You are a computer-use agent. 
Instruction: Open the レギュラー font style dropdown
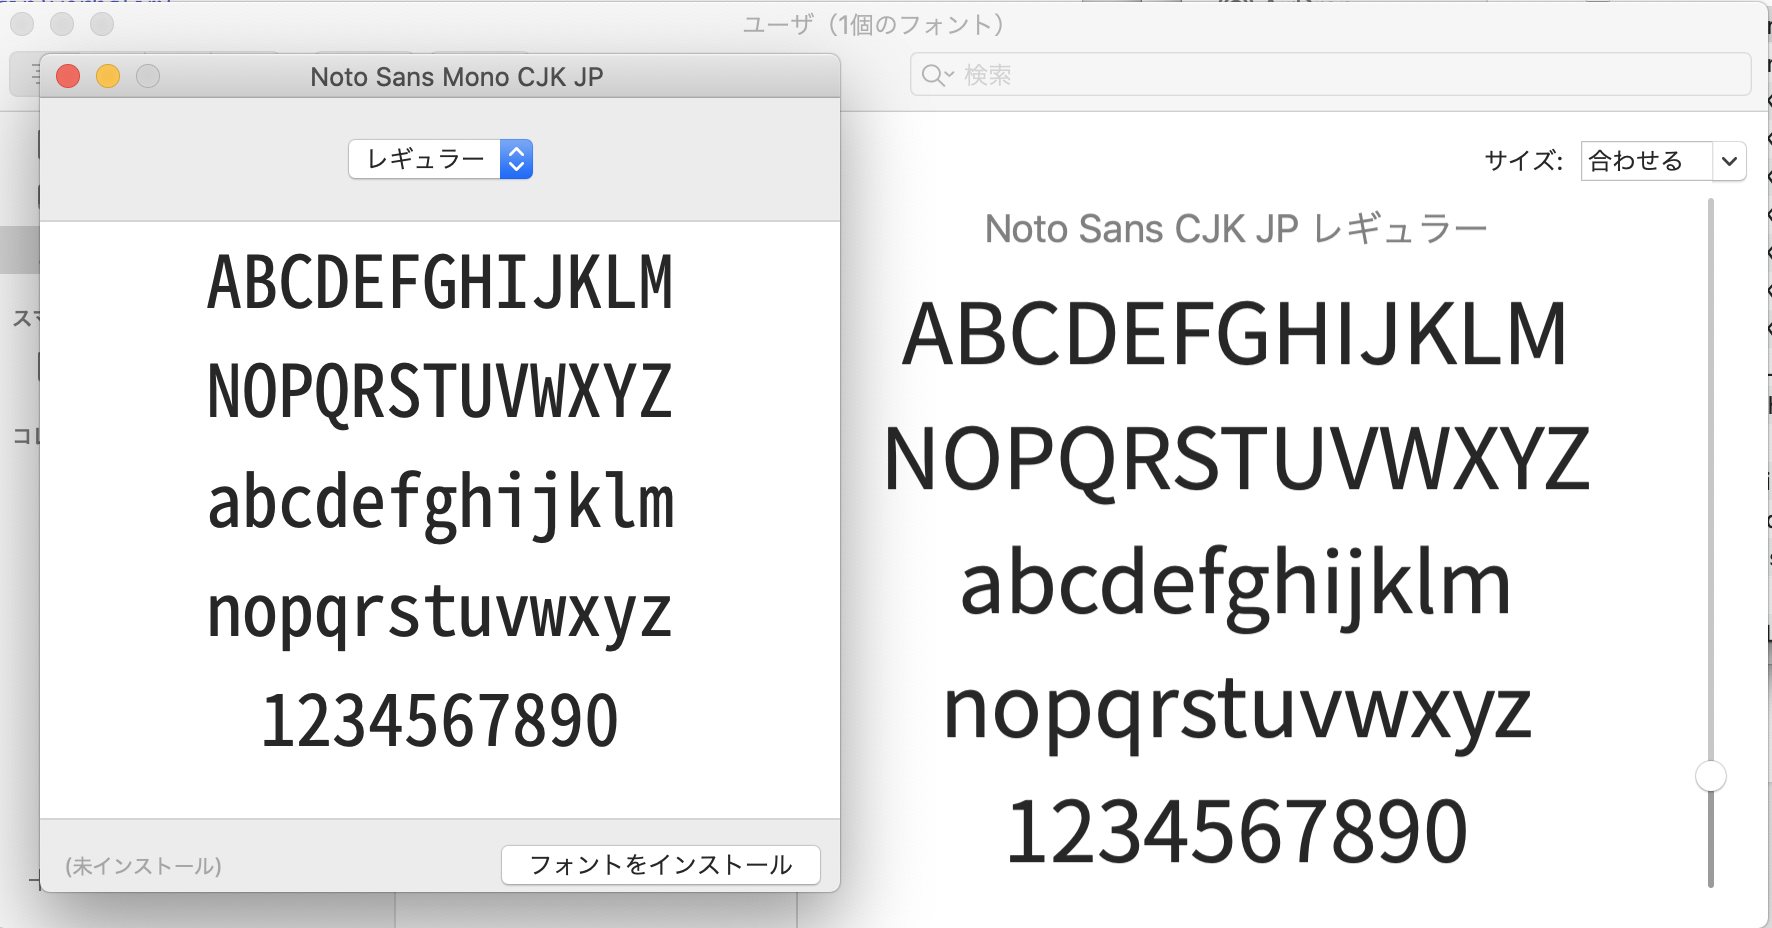point(440,159)
